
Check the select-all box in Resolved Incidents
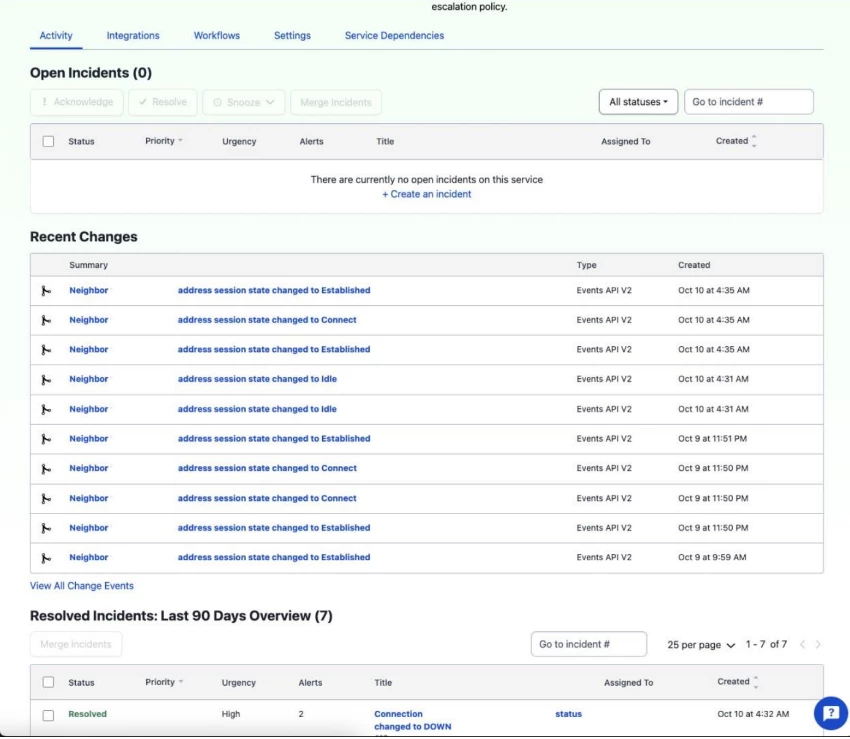point(48,682)
